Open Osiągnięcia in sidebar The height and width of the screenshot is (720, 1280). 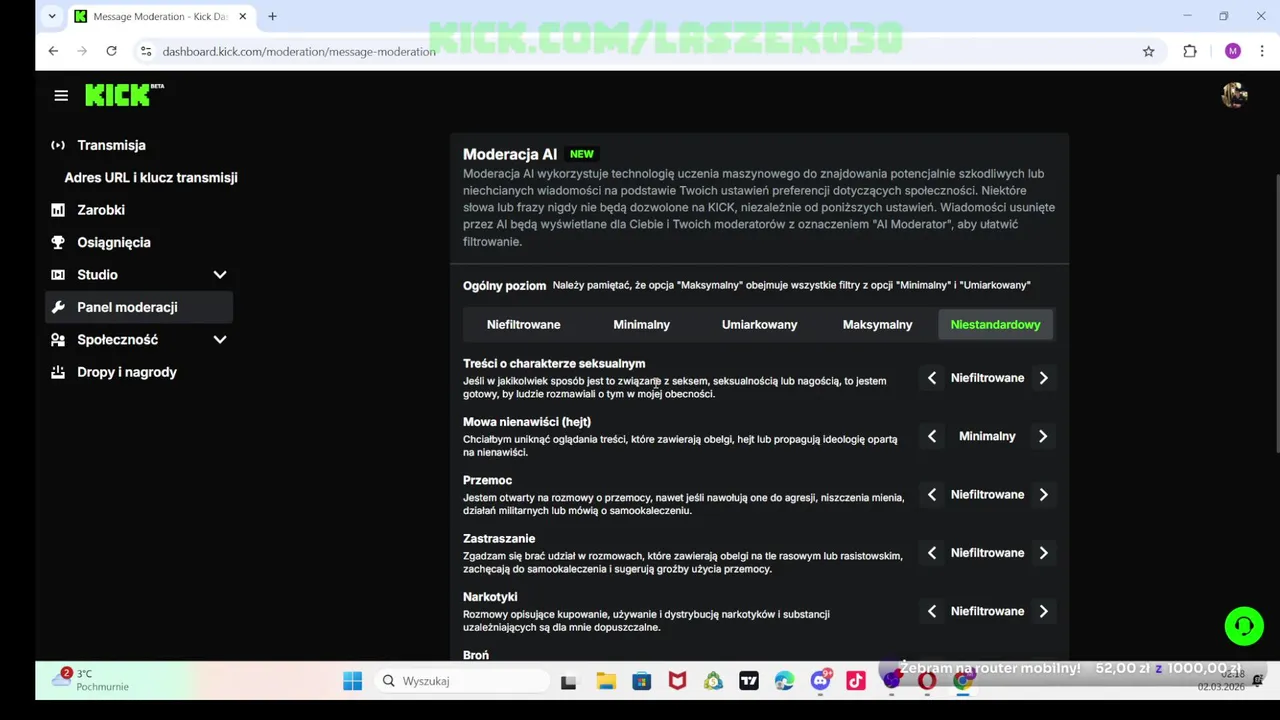point(114,242)
